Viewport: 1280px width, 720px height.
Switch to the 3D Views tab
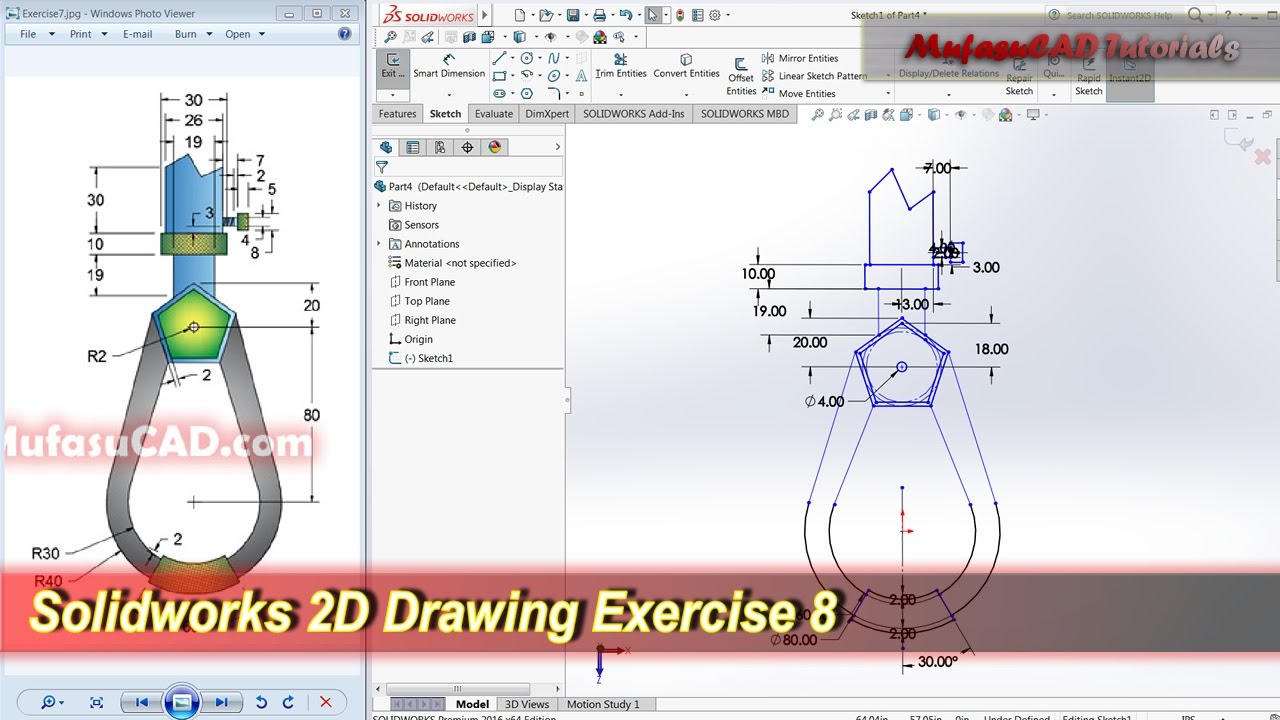coord(527,704)
